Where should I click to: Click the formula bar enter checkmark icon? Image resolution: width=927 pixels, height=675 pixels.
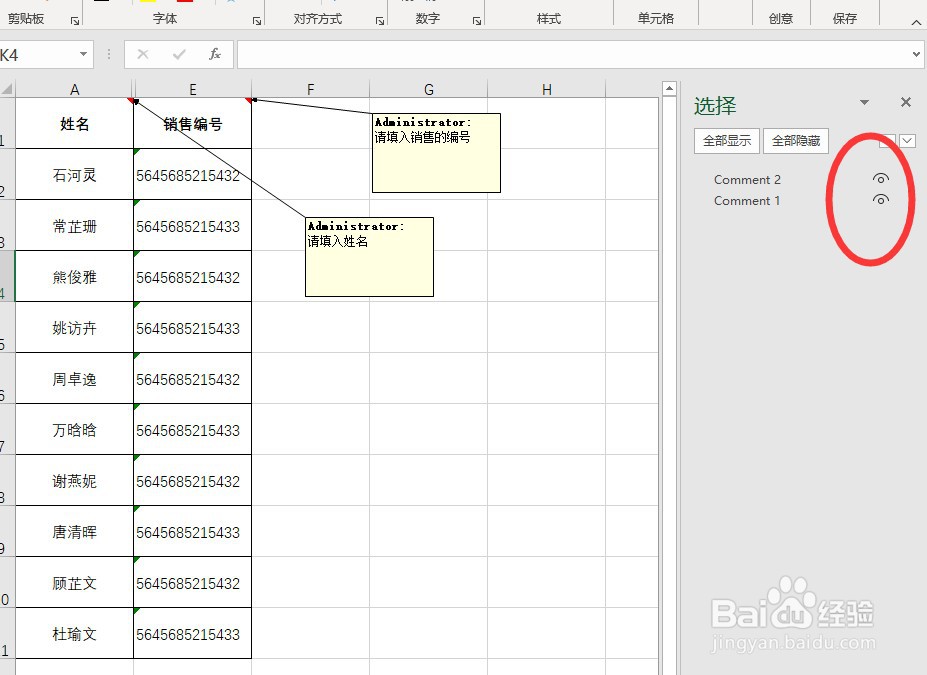pyautogui.click(x=179, y=54)
